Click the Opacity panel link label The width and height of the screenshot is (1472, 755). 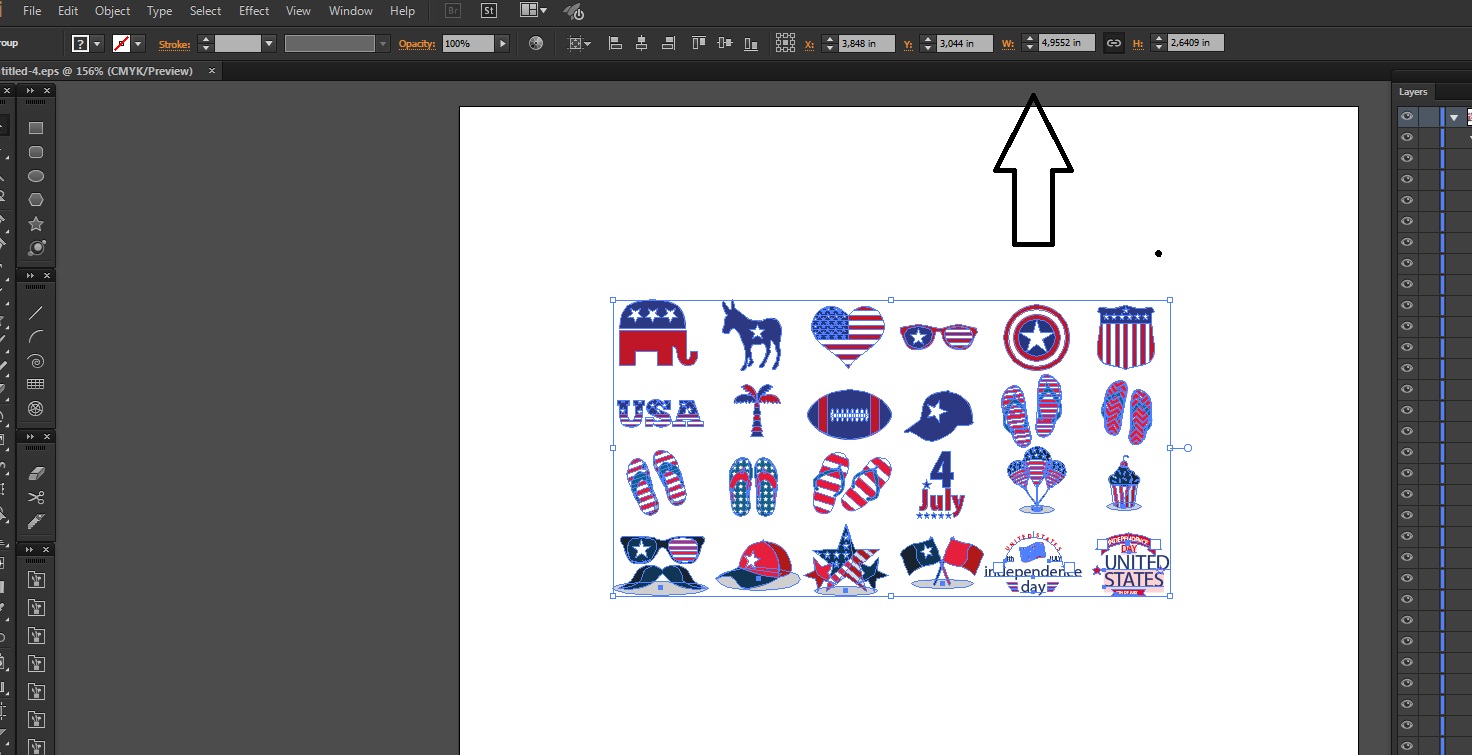(x=418, y=44)
